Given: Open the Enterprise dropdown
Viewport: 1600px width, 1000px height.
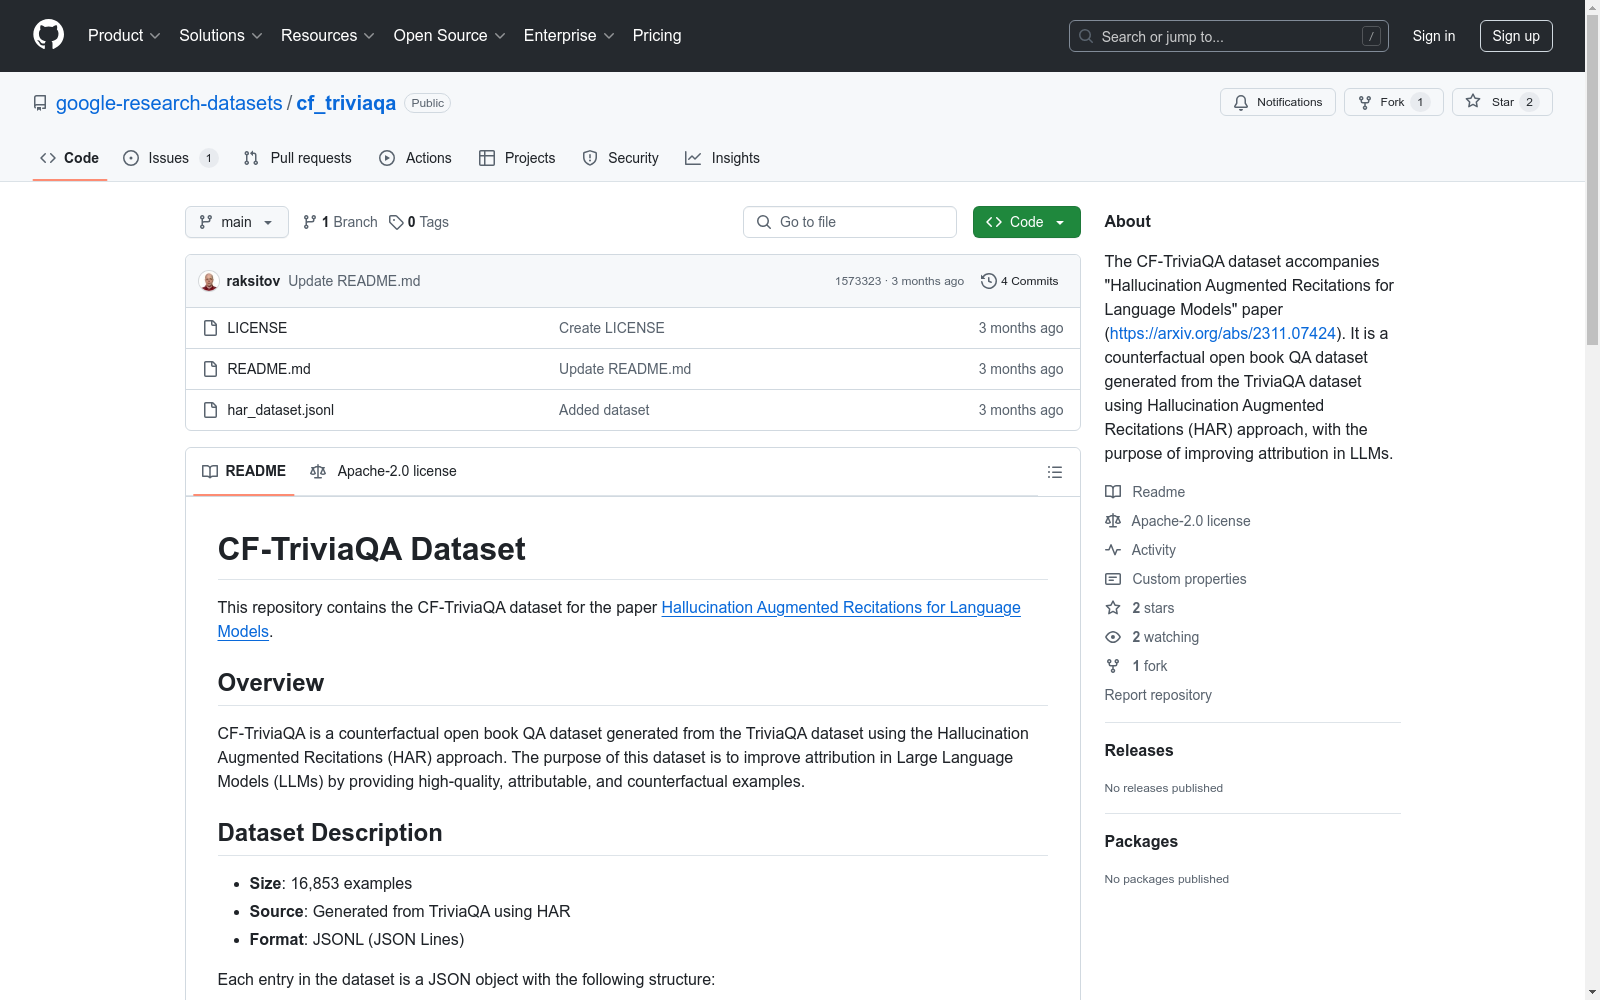Looking at the screenshot, I should point(569,36).
